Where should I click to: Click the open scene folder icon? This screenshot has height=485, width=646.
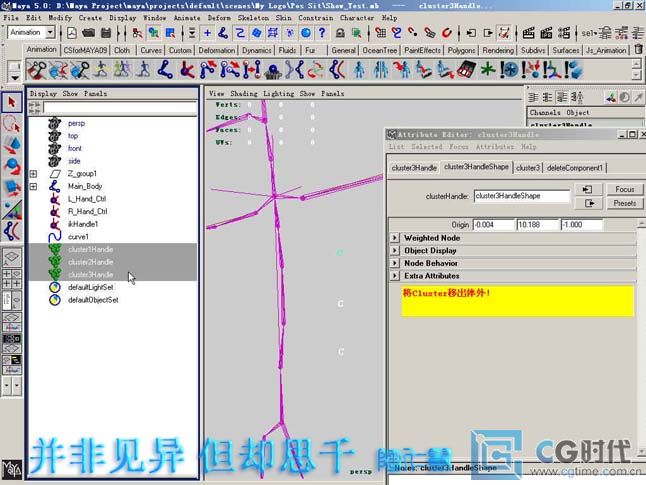[88, 33]
